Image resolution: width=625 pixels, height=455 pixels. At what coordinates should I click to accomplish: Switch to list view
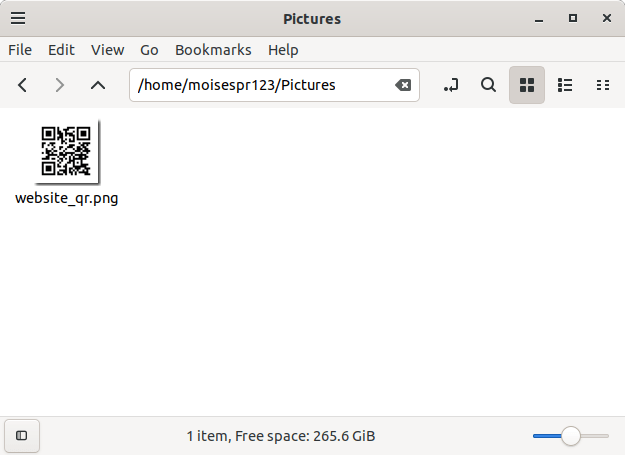point(565,85)
